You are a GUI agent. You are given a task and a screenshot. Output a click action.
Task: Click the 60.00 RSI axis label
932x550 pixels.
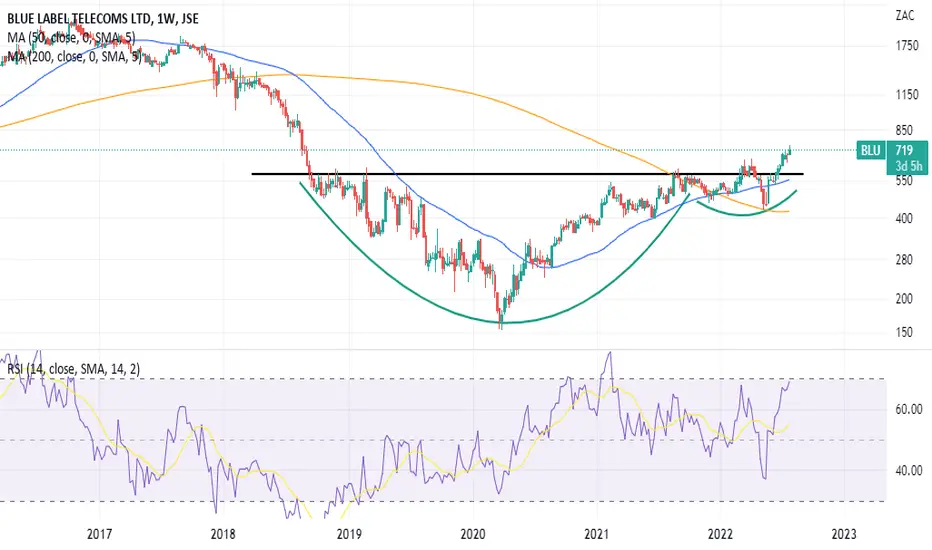point(909,409)
